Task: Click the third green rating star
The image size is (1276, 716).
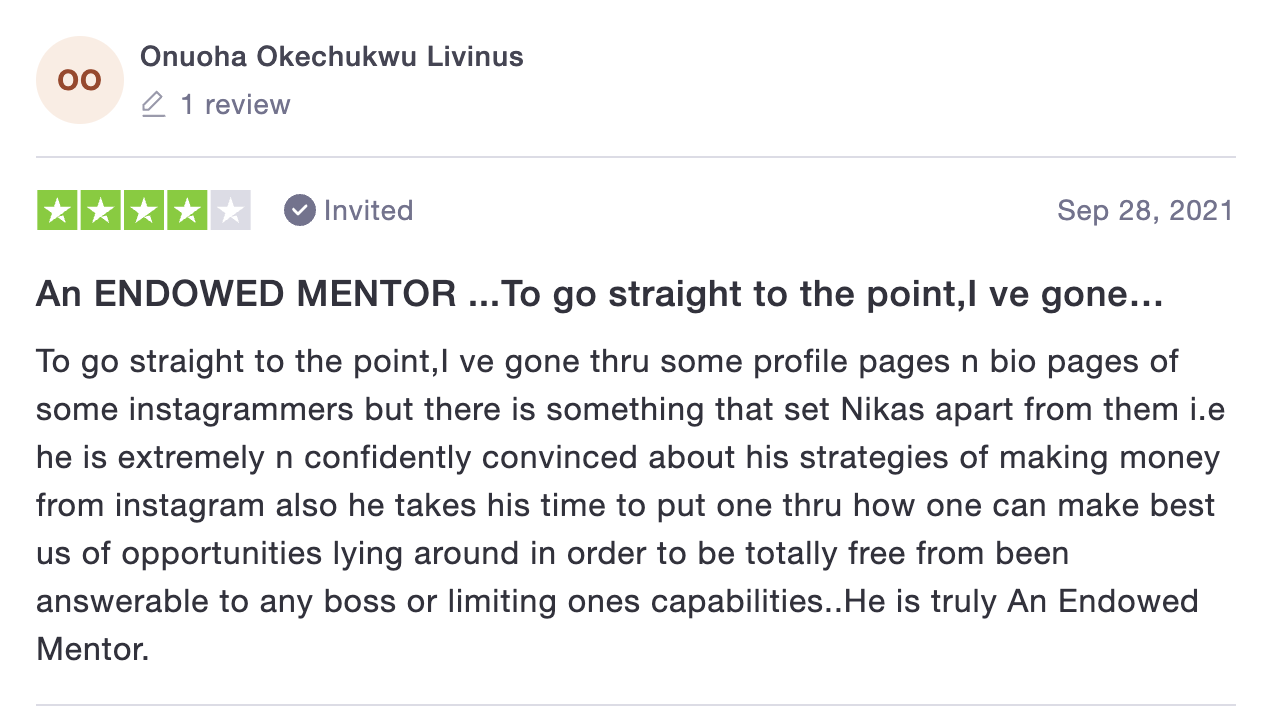Action: (144, 210)
